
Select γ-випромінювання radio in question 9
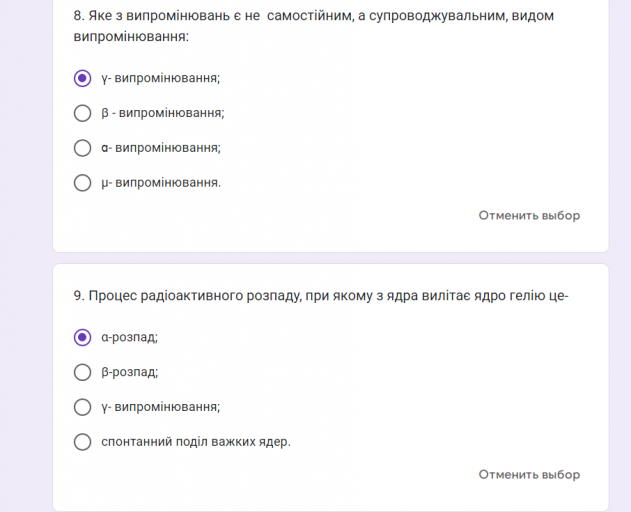click(83, 407)
